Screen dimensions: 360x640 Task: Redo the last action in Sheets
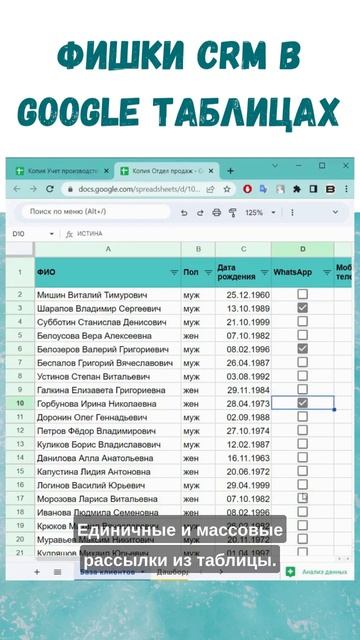[x=200, y=213]
